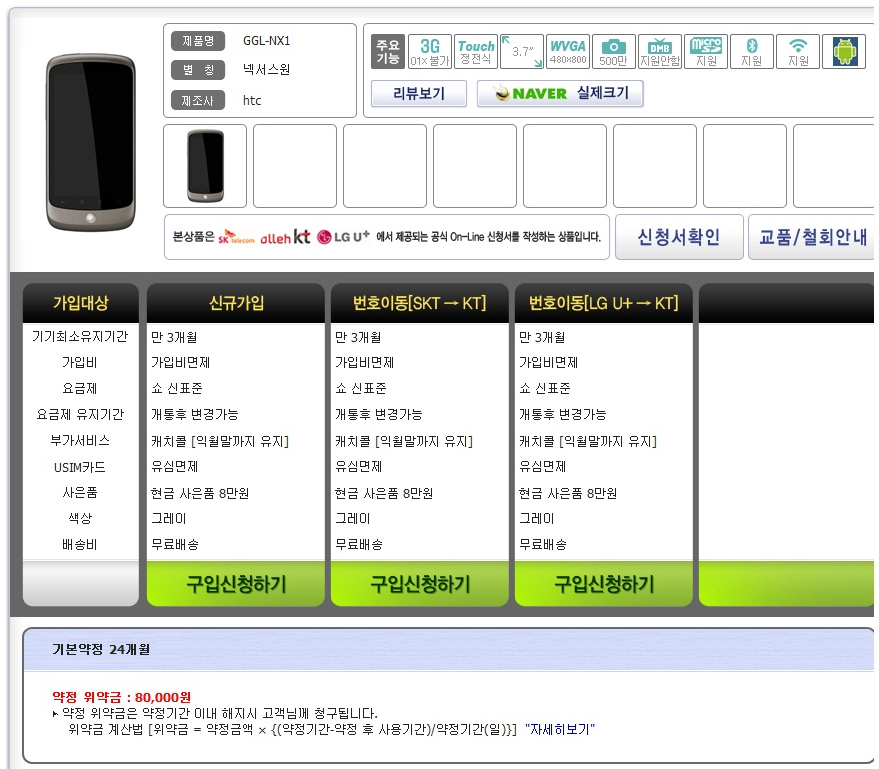Click the microSD support icon

coord(706,52)
